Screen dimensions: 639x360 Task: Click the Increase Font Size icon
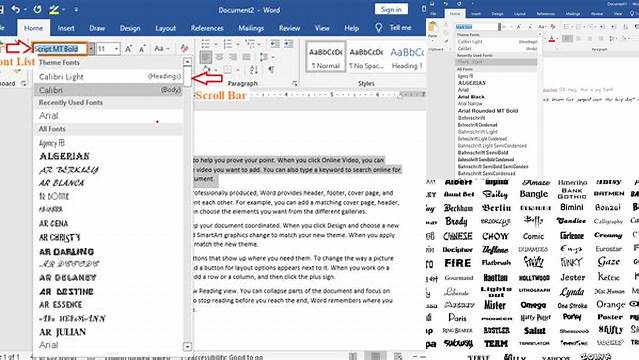click(128, 49)
